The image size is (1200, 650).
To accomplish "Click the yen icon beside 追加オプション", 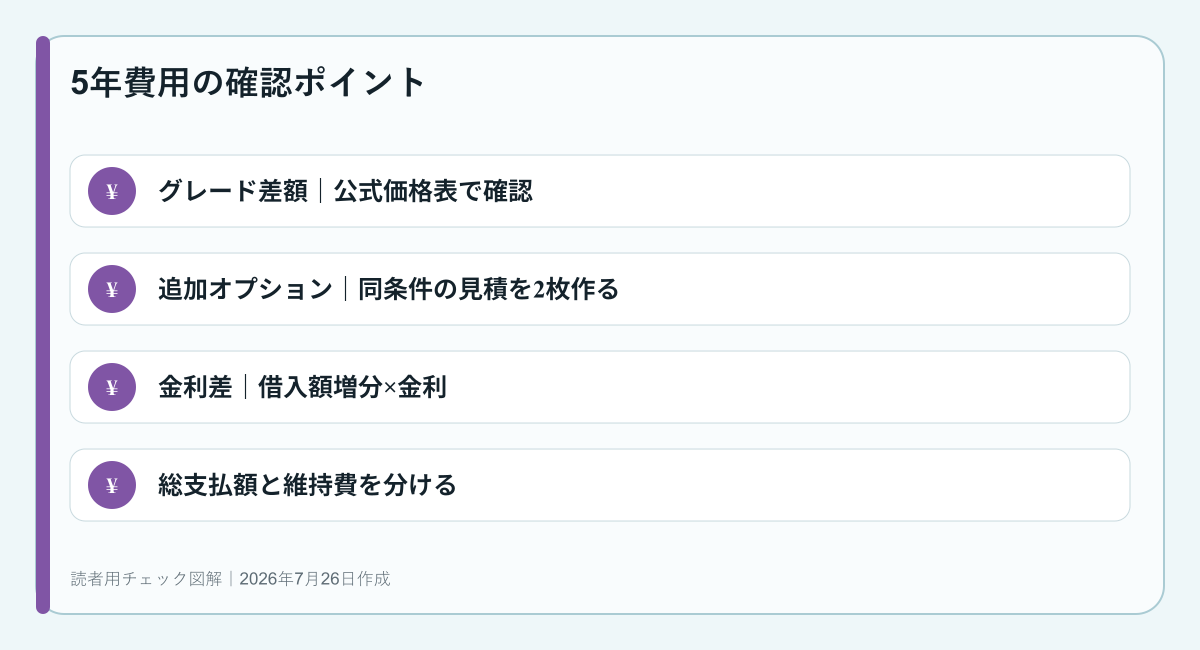I will 112,289.
